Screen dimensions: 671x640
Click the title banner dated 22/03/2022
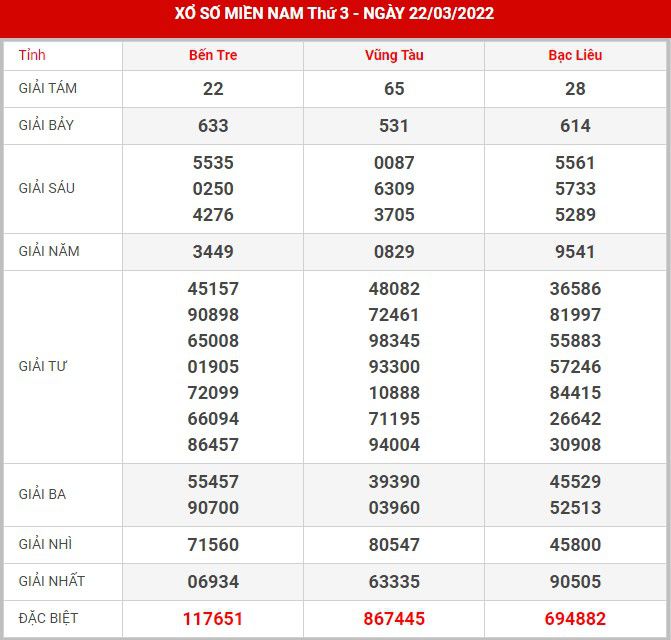[x=335, y=14]
